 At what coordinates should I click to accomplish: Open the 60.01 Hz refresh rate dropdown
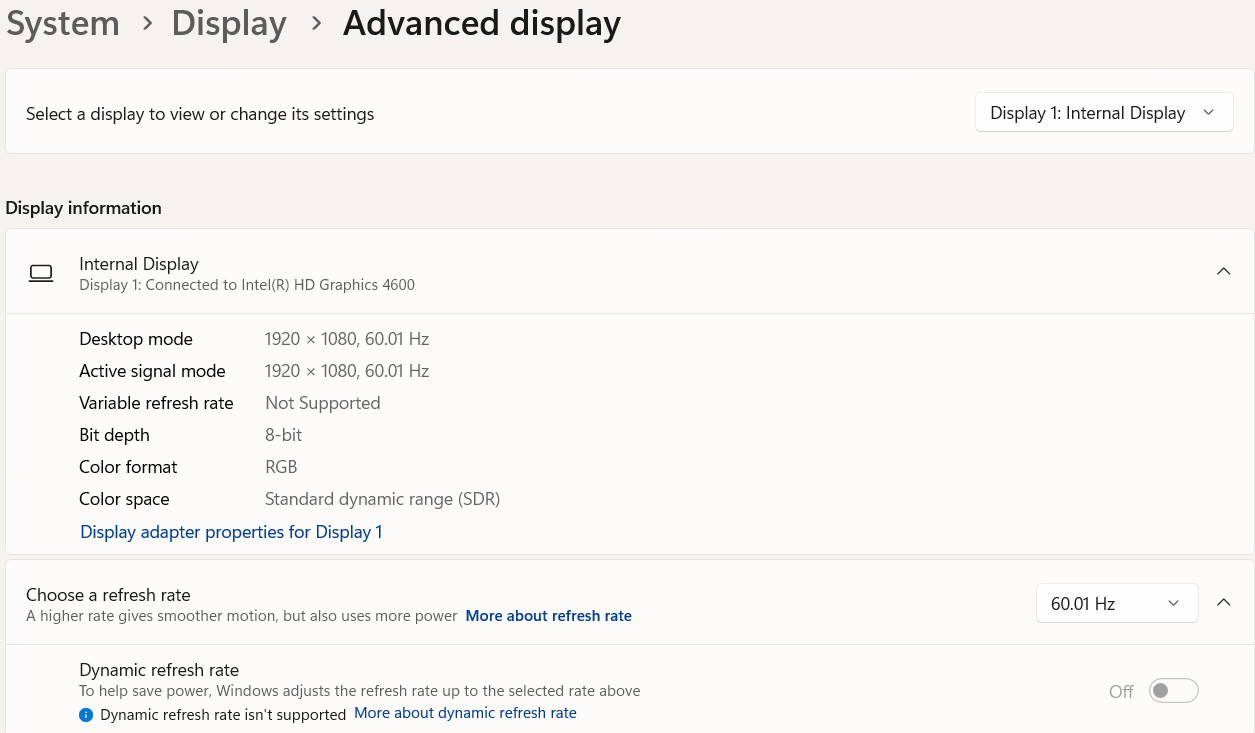coord(1117,603)
